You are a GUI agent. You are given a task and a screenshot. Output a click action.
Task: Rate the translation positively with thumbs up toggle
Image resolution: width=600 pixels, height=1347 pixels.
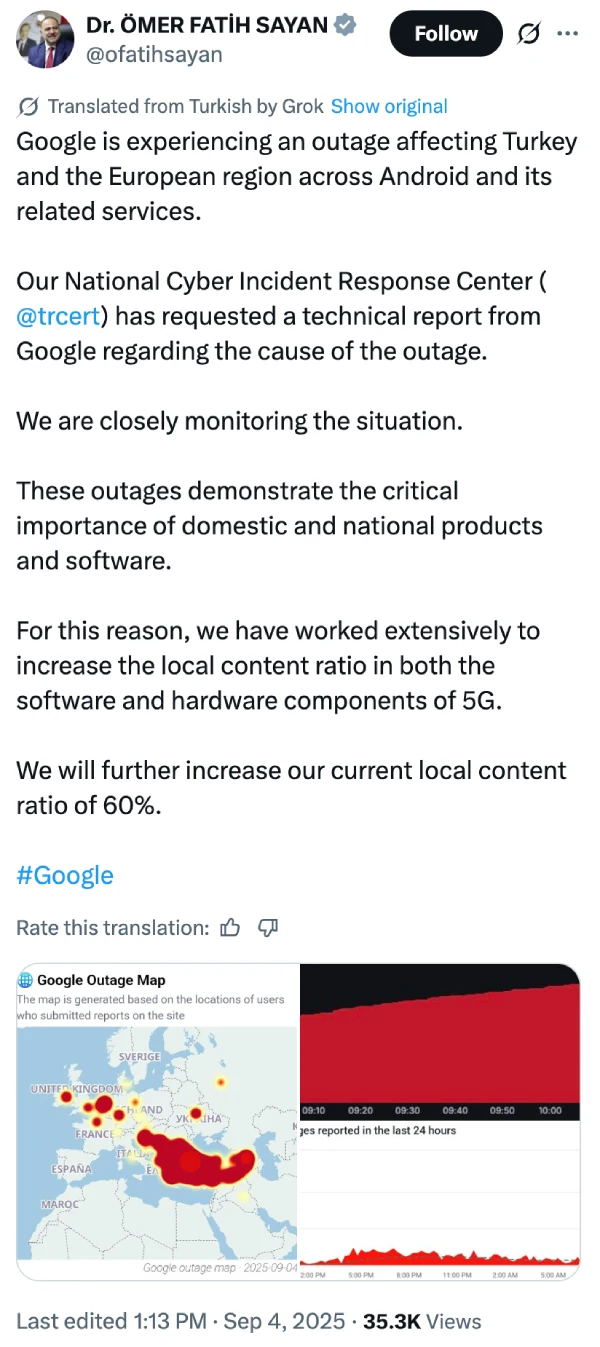pos(231,928)
